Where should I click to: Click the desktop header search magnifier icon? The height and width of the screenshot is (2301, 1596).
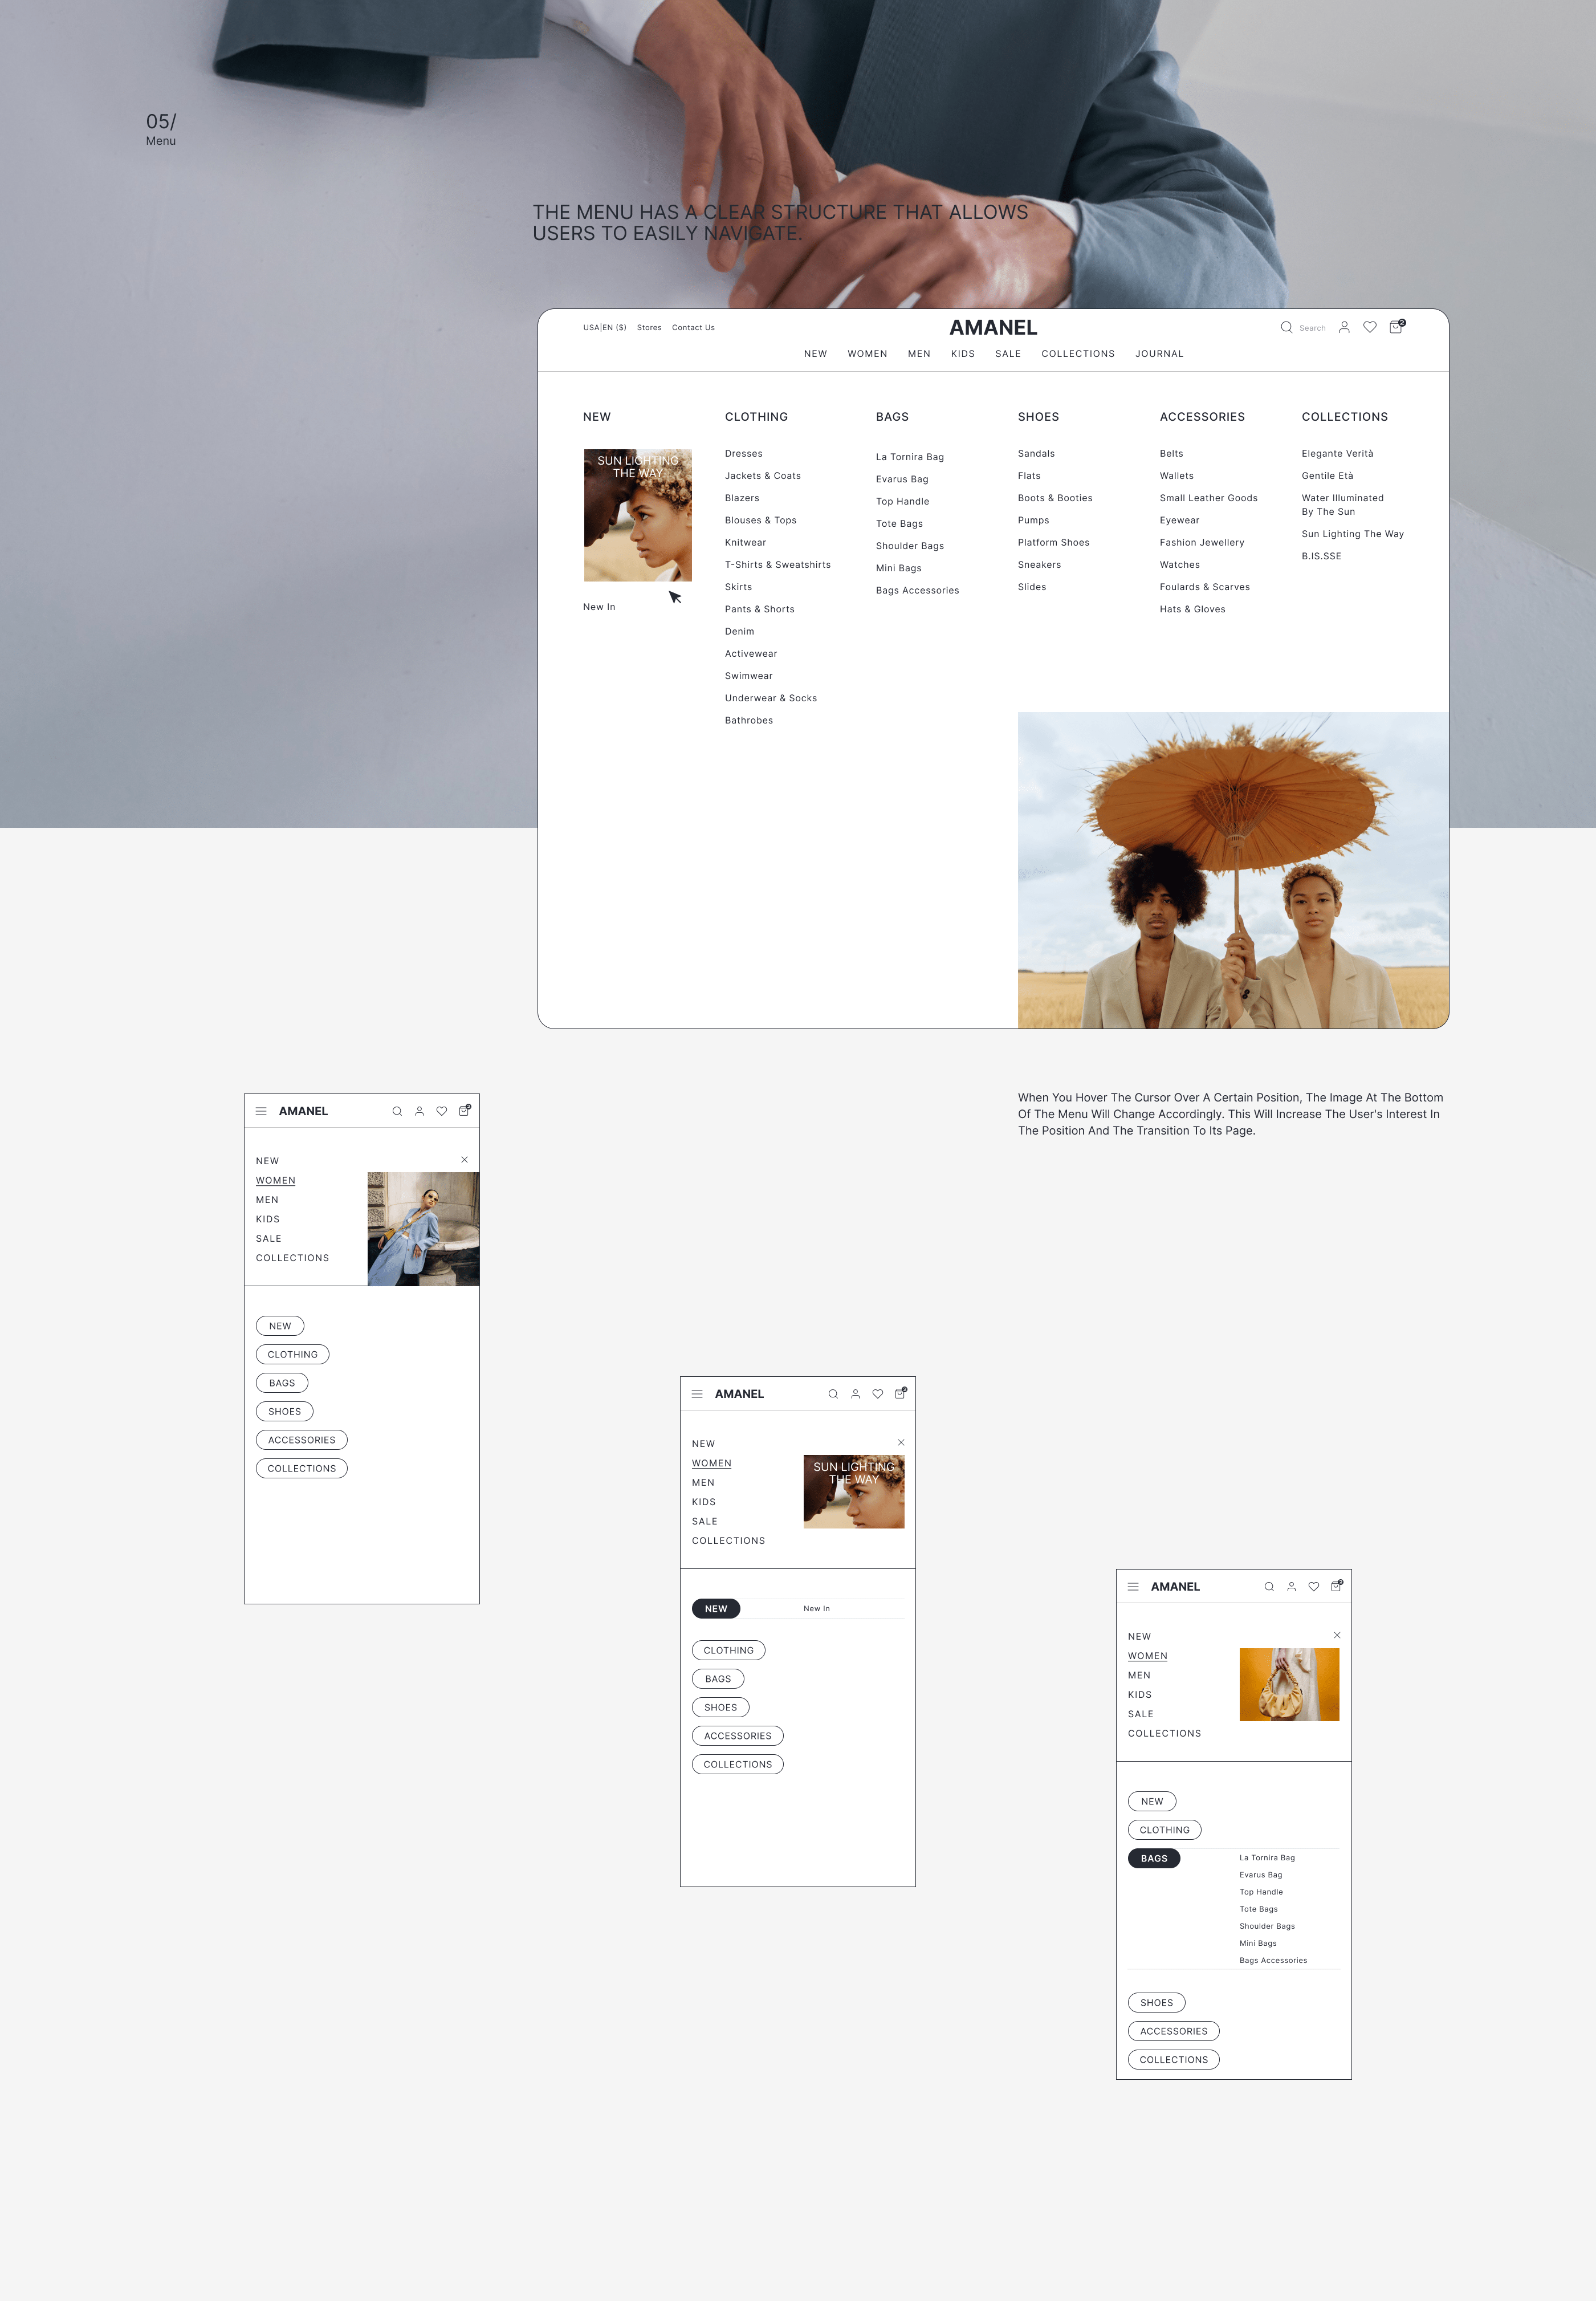point(1286,327)
